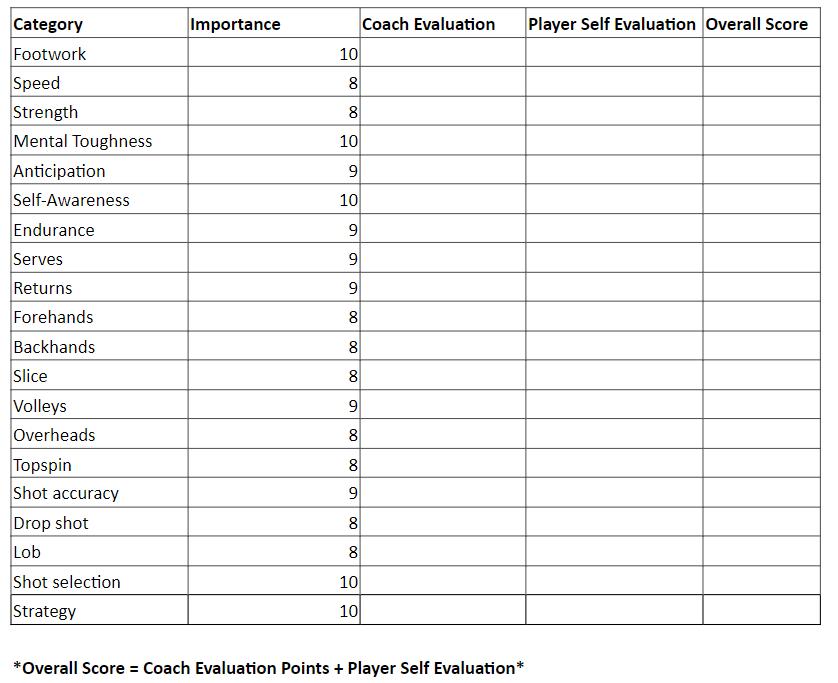Select the Overall Score cell for Strategy
The image size is (838, 683).
click(760, 610)
